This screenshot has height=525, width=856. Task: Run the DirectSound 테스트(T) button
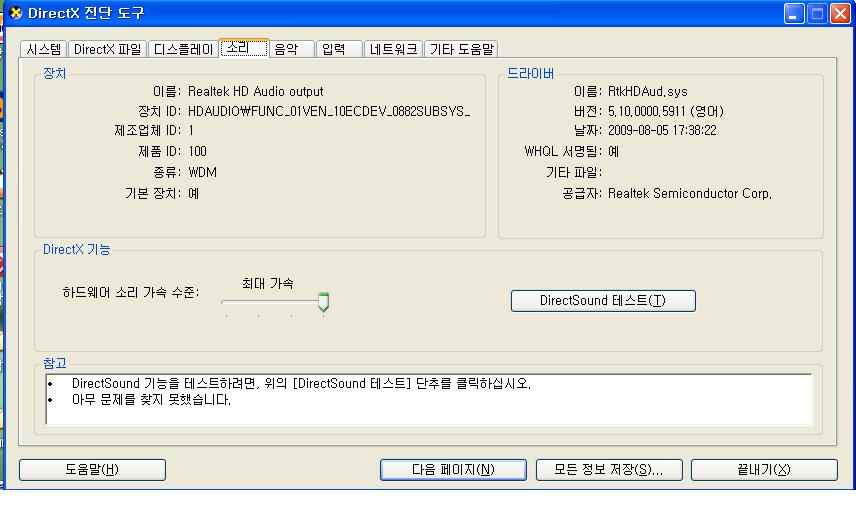[603, 301]
